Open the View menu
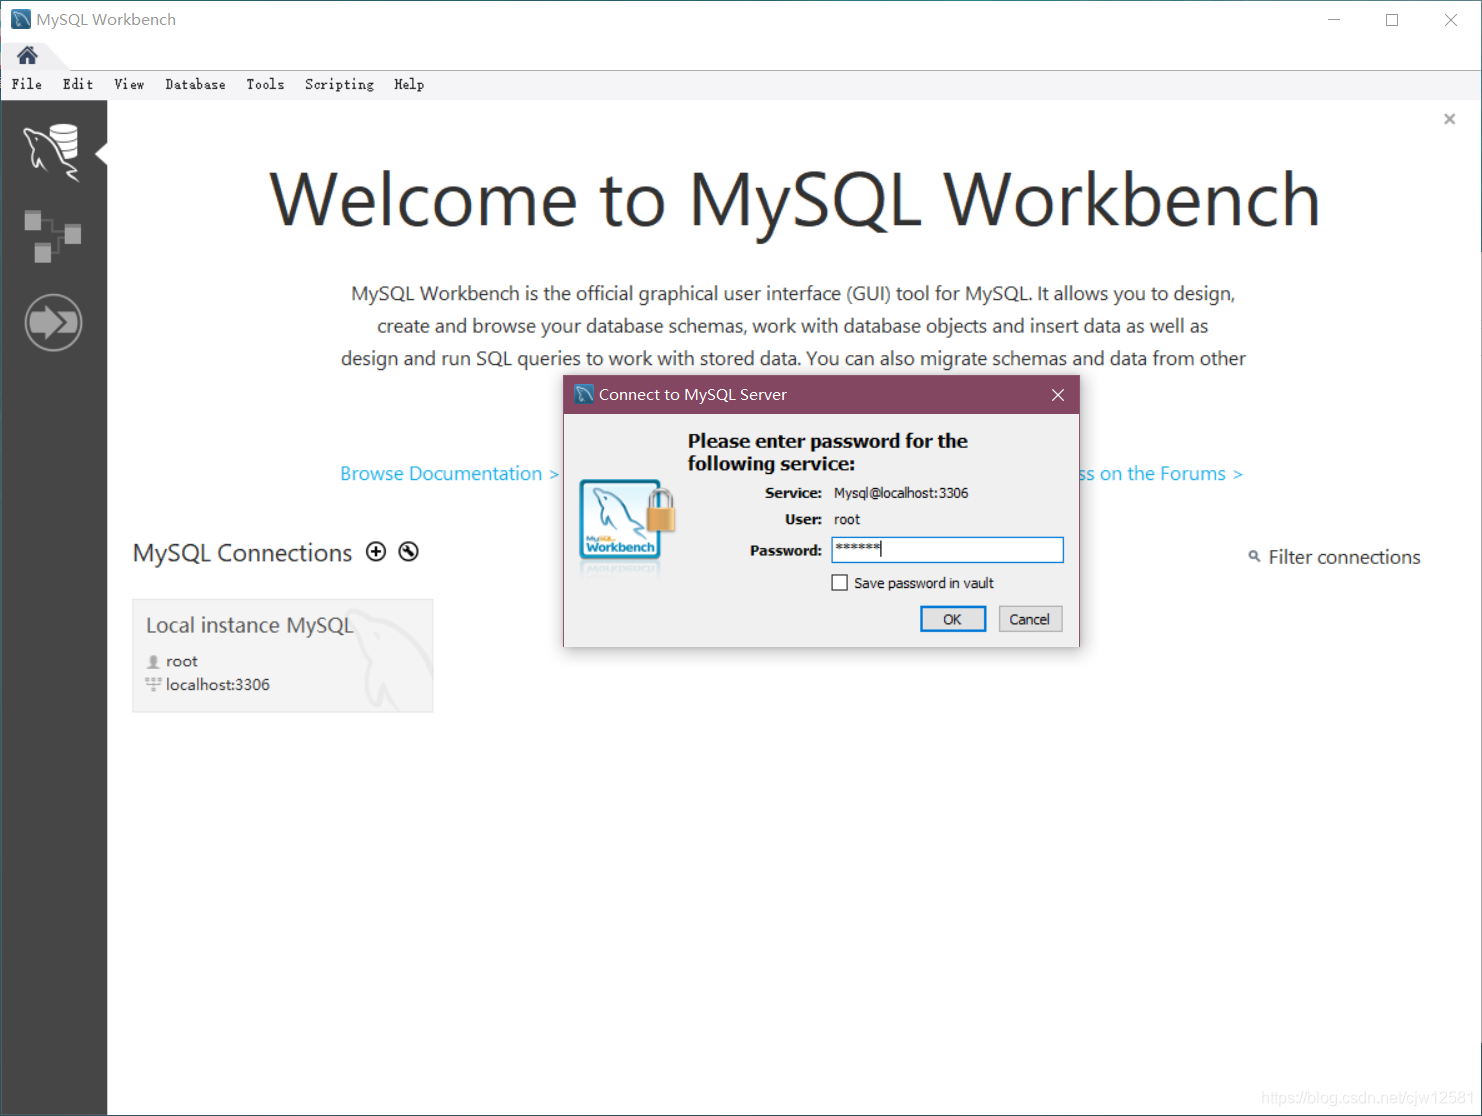The width and height of the screenshot is (1482, 1116). (129, 84)
